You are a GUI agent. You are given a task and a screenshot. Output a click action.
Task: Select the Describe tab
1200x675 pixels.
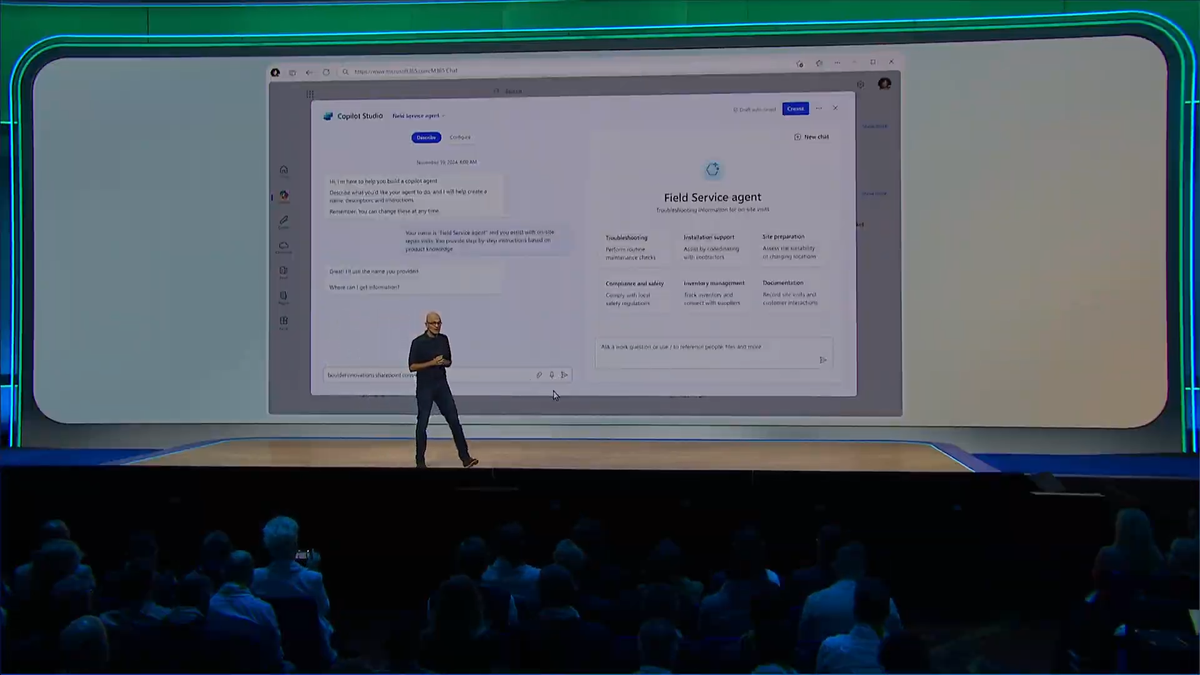pyautogui.click(x=426, y=137)
